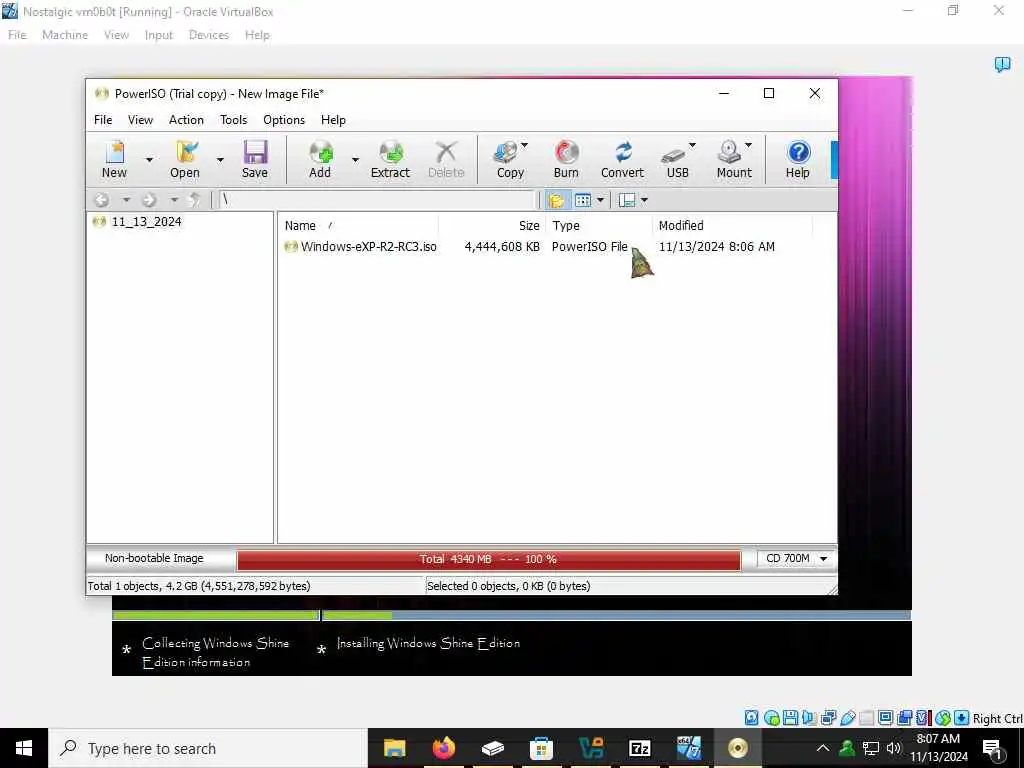
Task: Click the Save floppy disk icon
Action: pyautogui.click(x=255, y=152)
